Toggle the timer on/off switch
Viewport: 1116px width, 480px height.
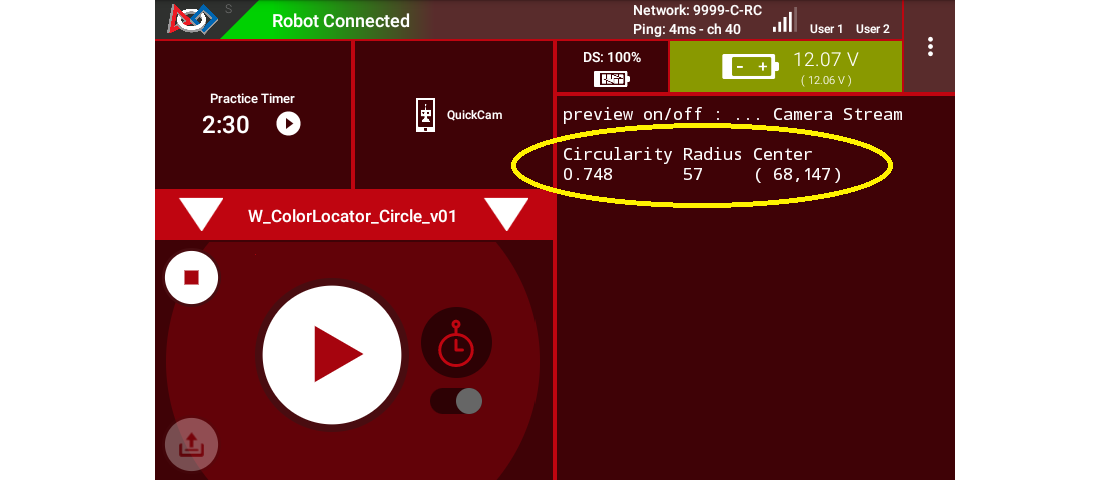(x=456, y=401)
